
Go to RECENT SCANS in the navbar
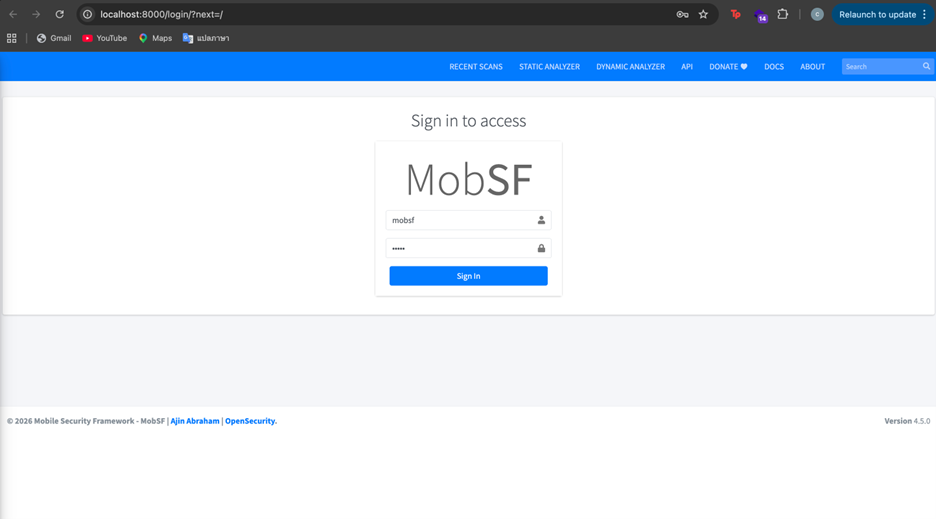click(x=476, y=67)
